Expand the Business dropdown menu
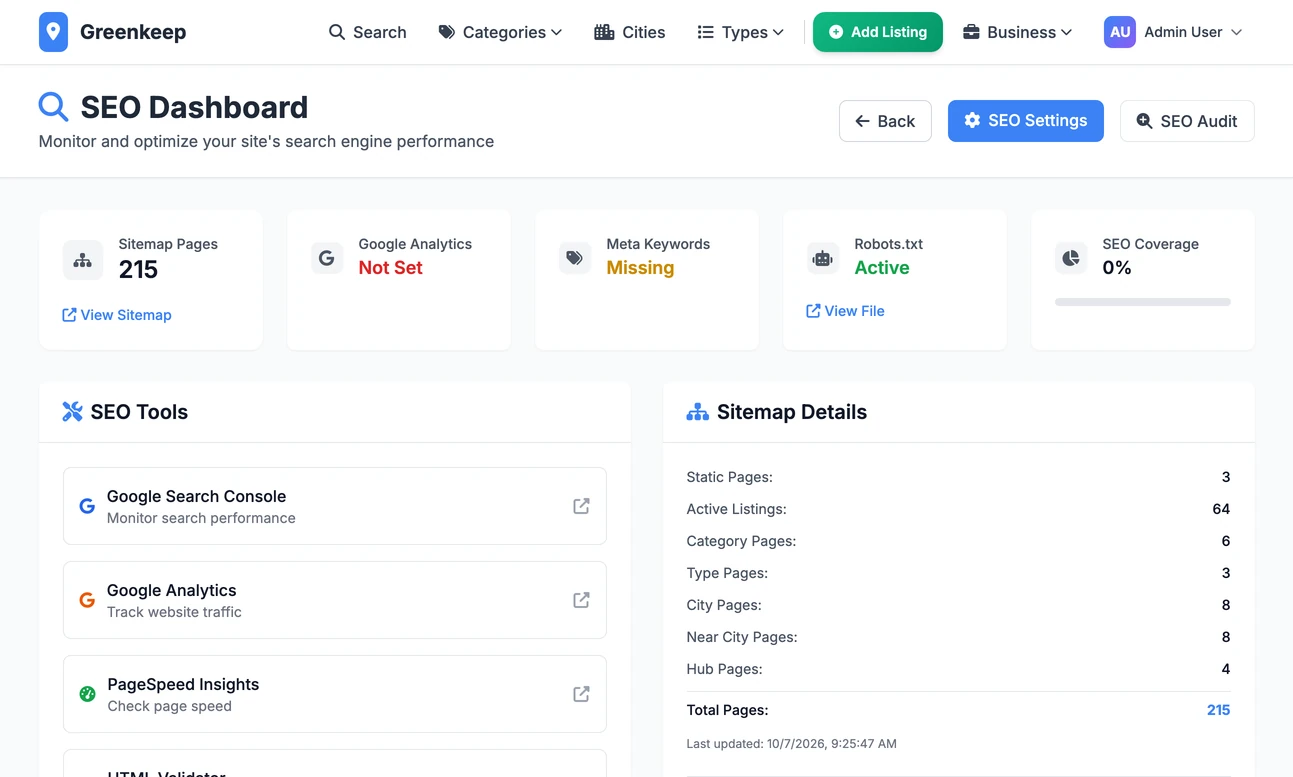 point(1017,32)
